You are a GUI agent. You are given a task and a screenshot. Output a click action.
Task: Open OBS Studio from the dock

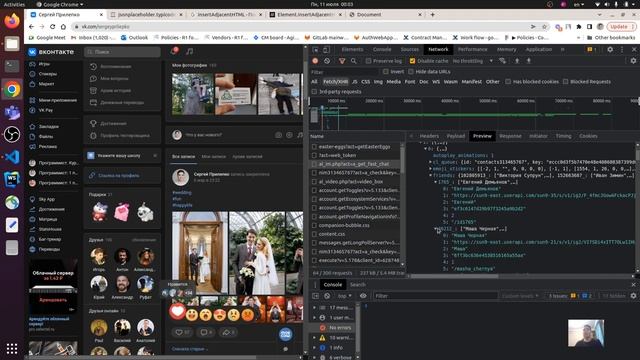(12, 134)
